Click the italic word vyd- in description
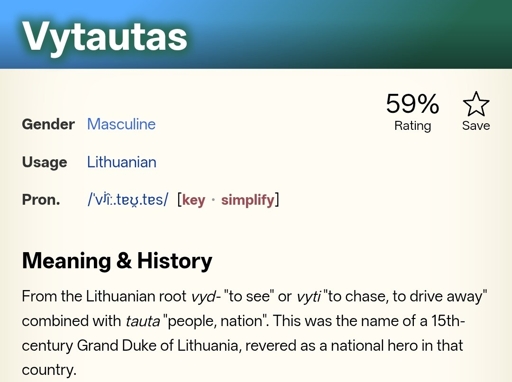 pos(206,296)
